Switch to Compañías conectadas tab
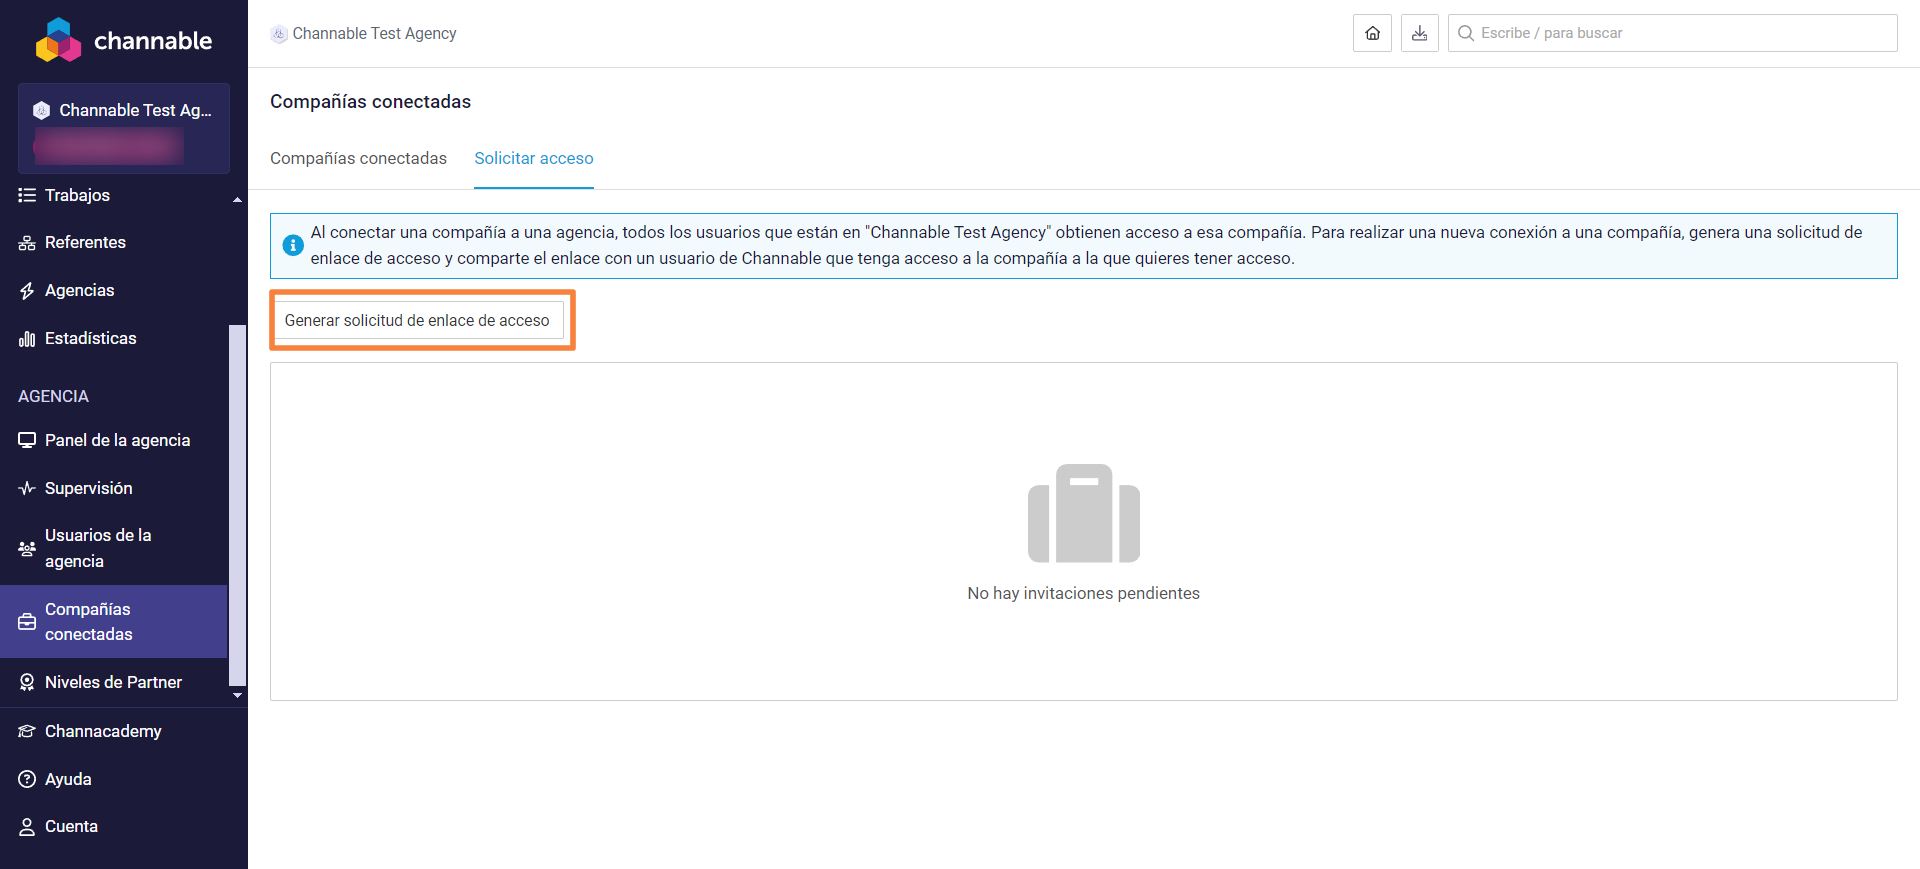Viewport: 1920px width, 869px height. [358, 158]
